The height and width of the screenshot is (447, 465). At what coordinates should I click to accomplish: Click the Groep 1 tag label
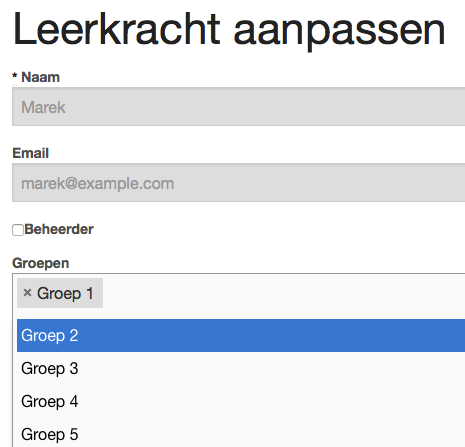pyautogui.click(x=65, y=294)
